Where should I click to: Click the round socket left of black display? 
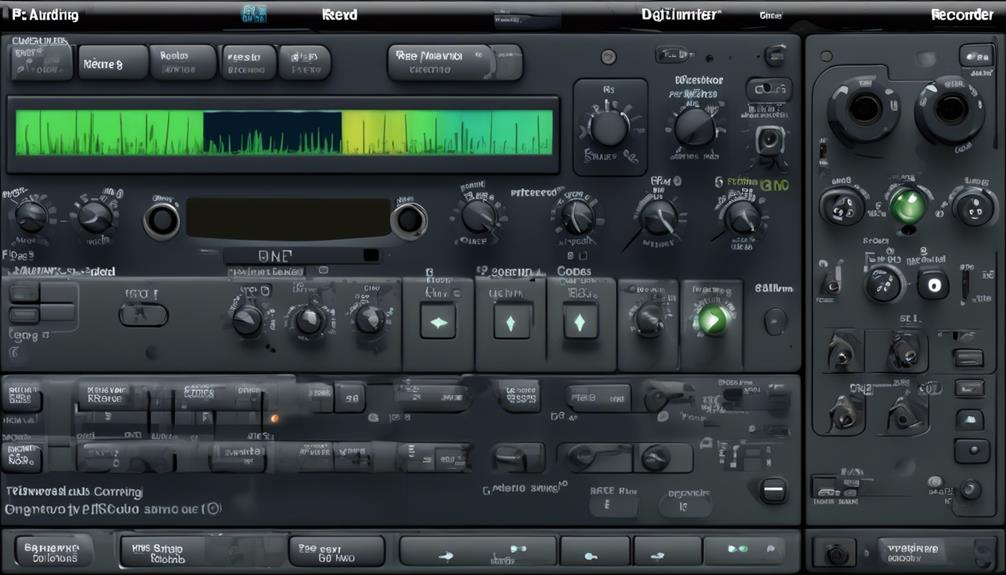[x=162, y=220]
